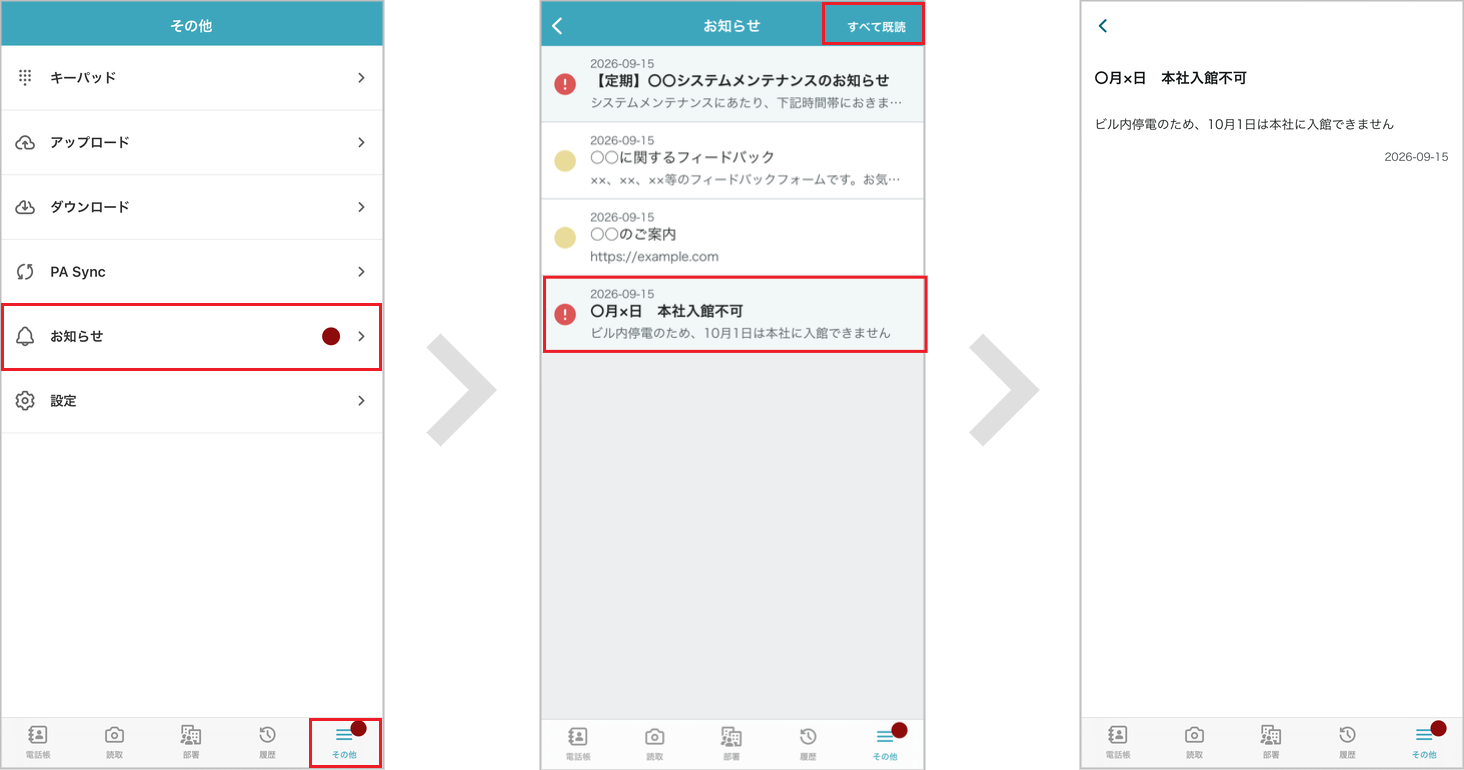Screen dimensions: 1464x770
Task: Click 電話帳 icon in middle screen
Action: click(x=578, y=737)
